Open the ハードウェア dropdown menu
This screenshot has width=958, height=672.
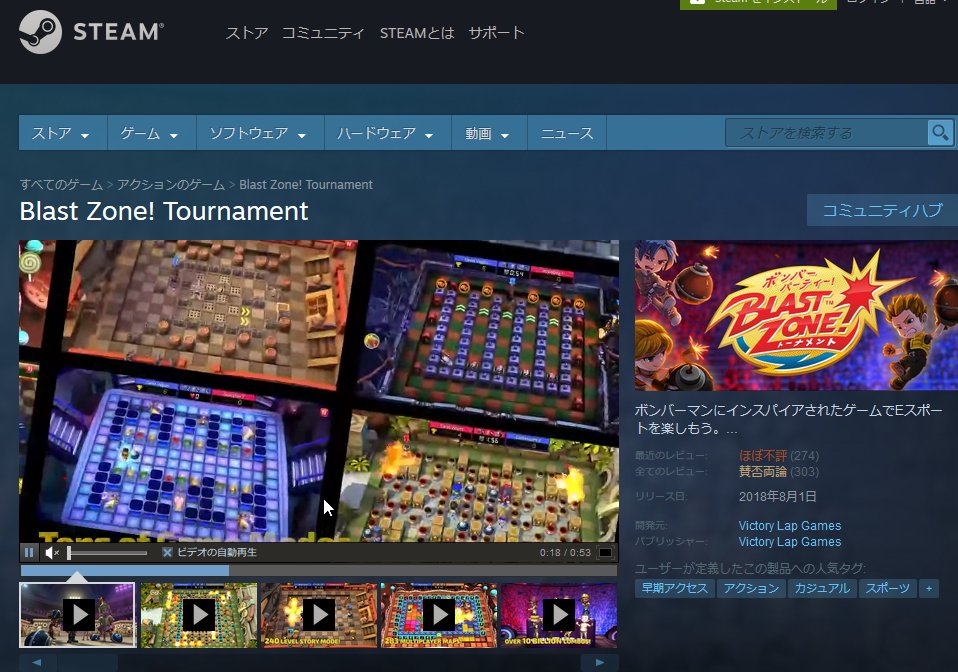click(x=385, y=133)
